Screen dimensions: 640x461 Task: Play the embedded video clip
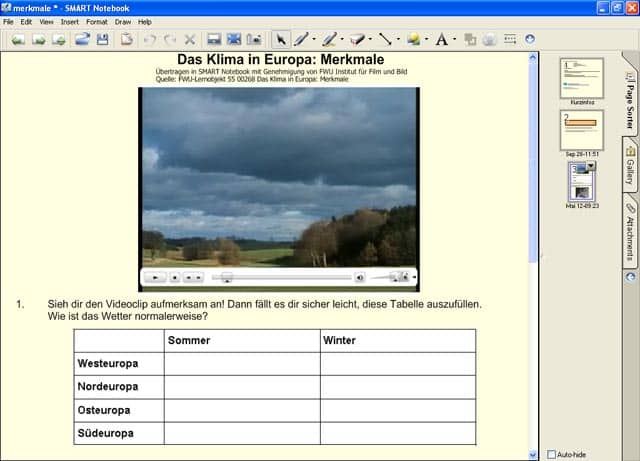pyautogui.click(x=155, y=277)
